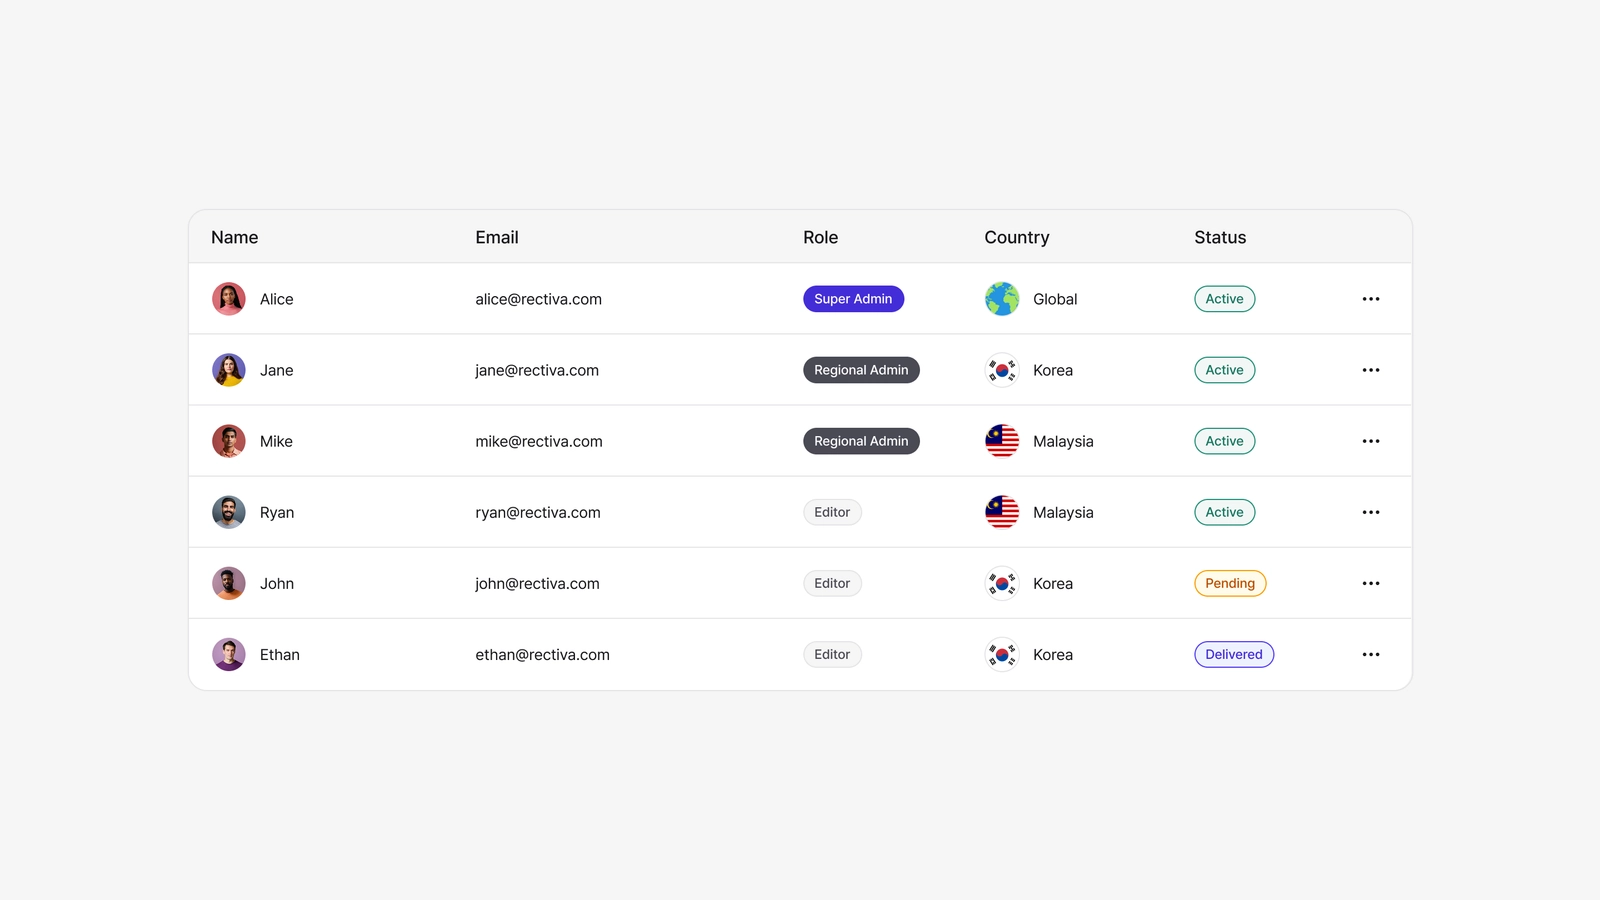The width and height of the screenshot is (1600, 900).
Task: Click the Korea flag in Ethan's row
Action: coord(1002,654)
